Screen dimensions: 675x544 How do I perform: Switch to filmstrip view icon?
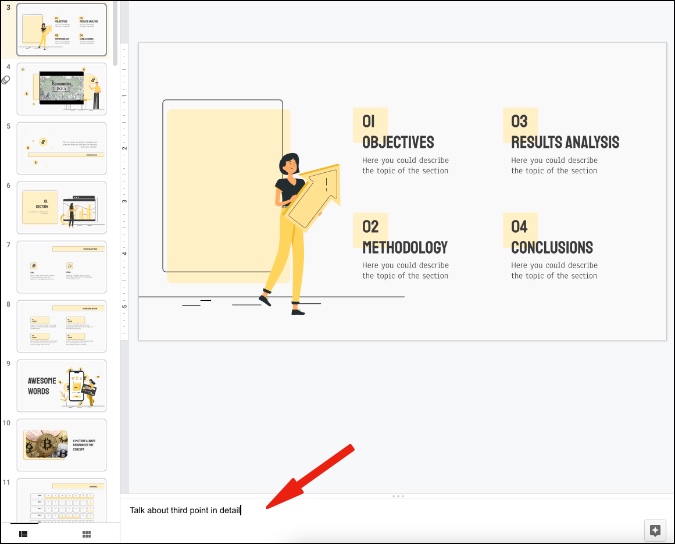[23, 534]
